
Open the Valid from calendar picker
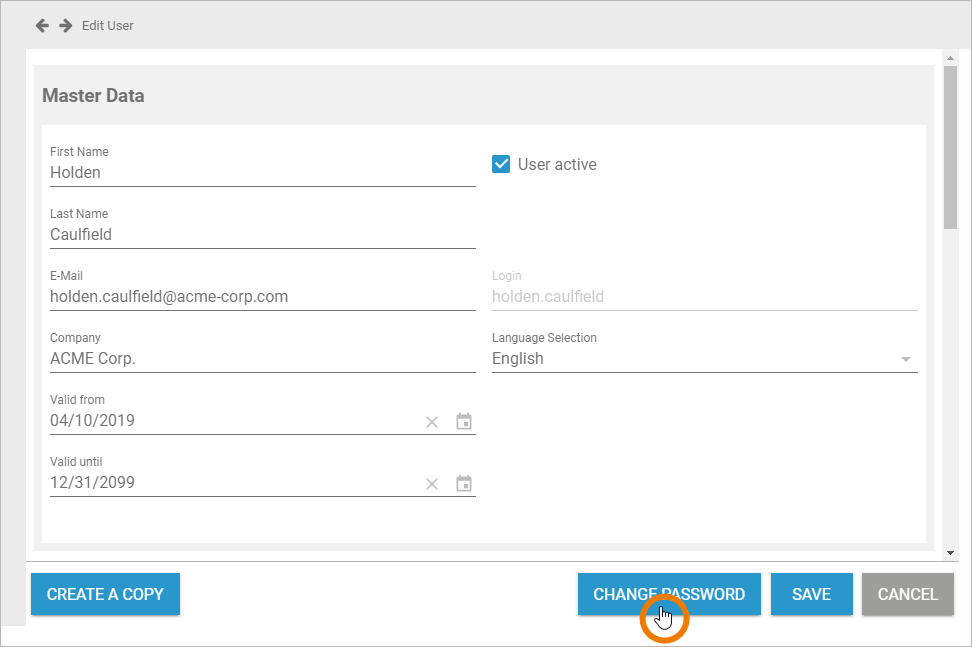464,422
